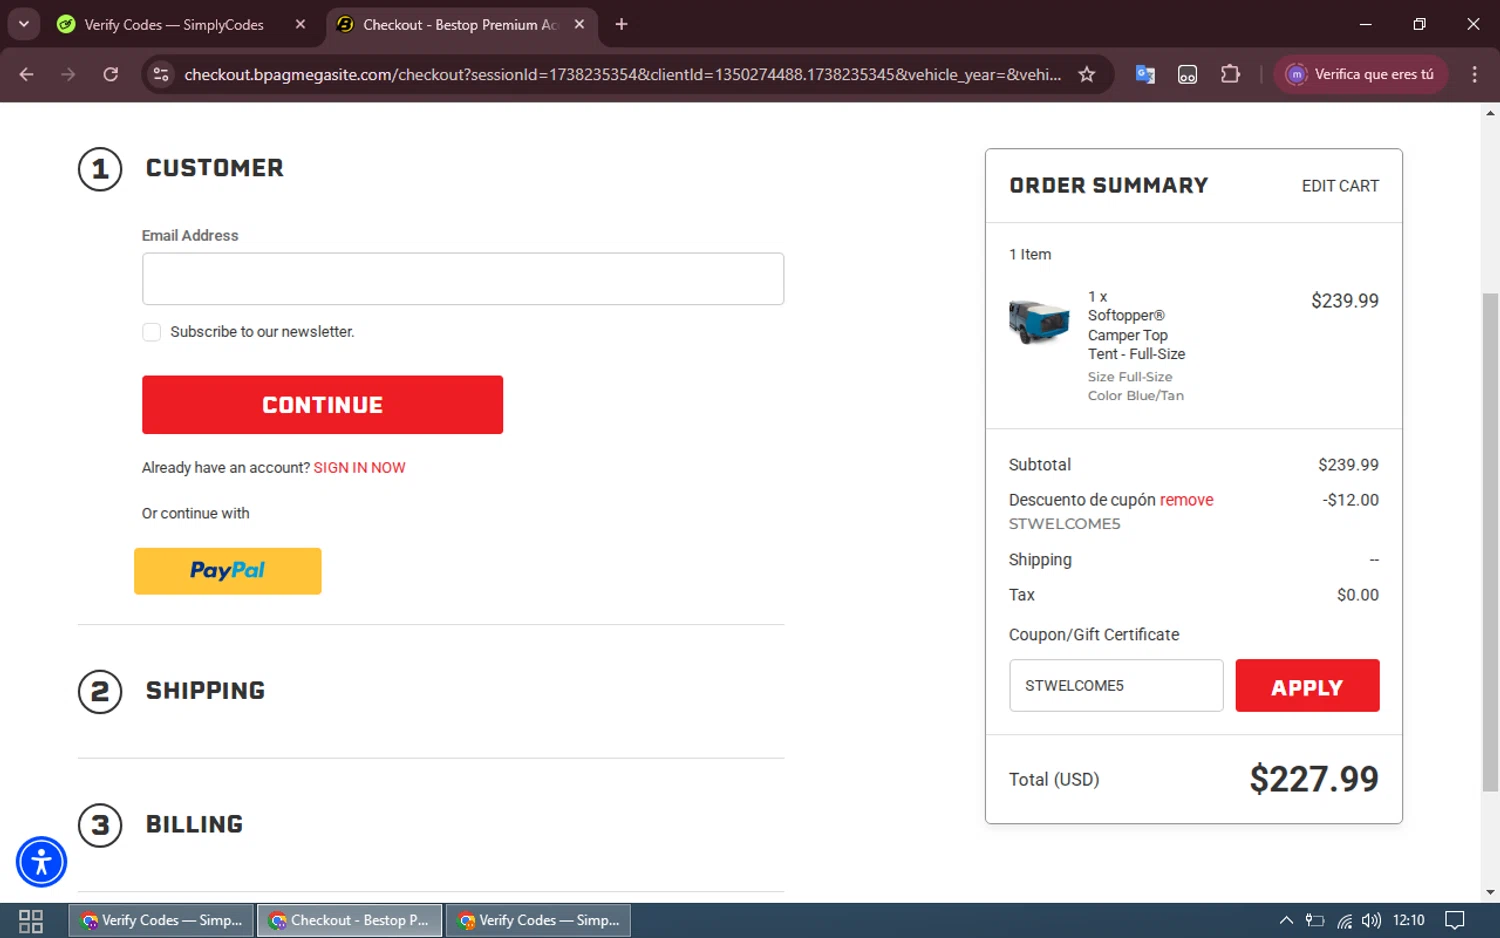Check Subscribe to our newsletter box
Screen dimensions: 1500x938
click(151, 332)
